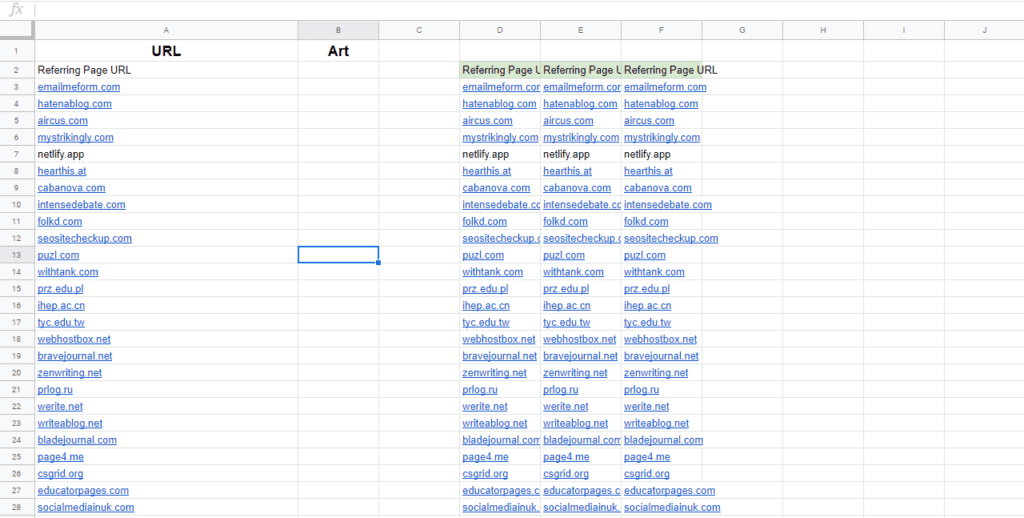Open emailmeform.com link in column A
The width and height of the screenshot is (1024, 518).
click(x=79, y=87)
